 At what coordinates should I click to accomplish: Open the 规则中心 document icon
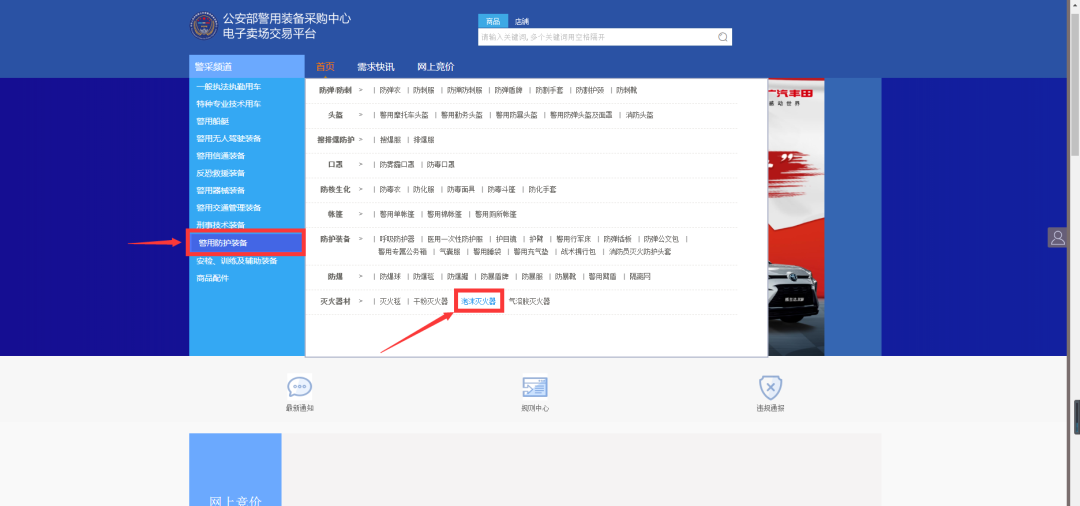point(534,388)
